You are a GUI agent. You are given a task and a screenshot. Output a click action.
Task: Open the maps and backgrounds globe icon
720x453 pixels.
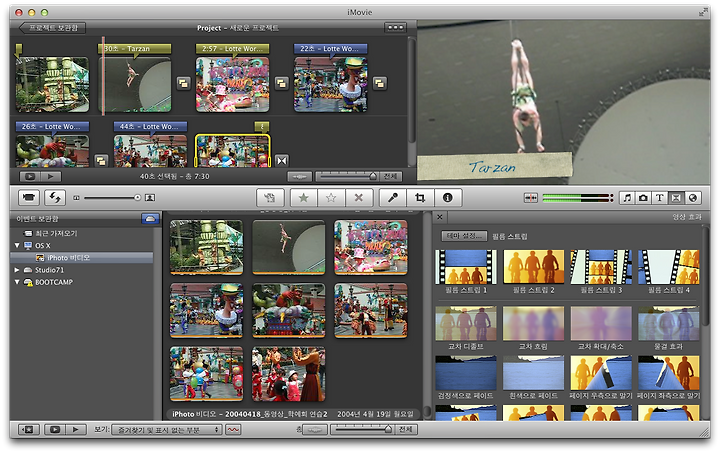click(x=692, y=198)
